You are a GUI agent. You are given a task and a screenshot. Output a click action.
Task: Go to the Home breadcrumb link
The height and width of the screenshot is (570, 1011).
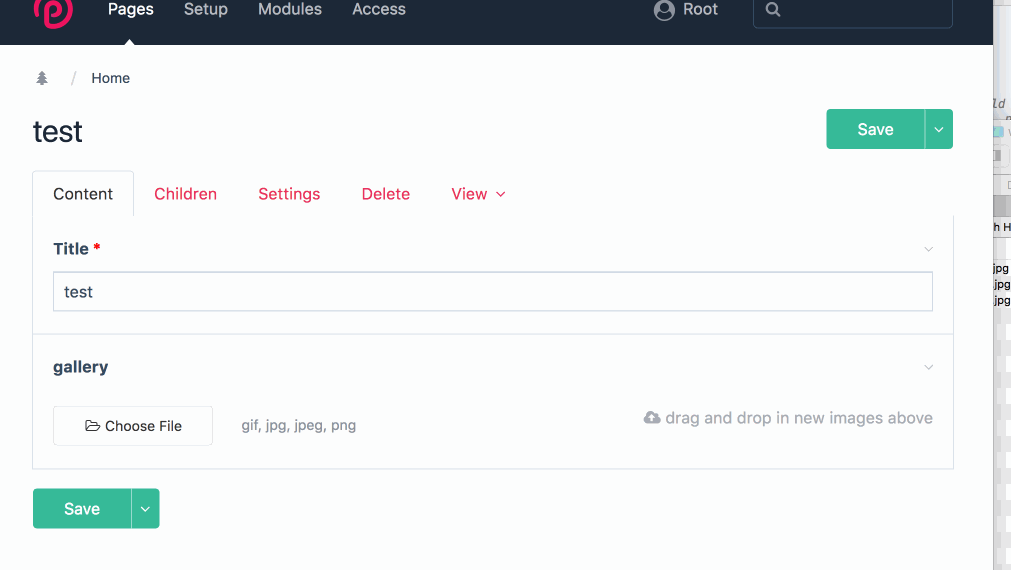click(110, 78)
